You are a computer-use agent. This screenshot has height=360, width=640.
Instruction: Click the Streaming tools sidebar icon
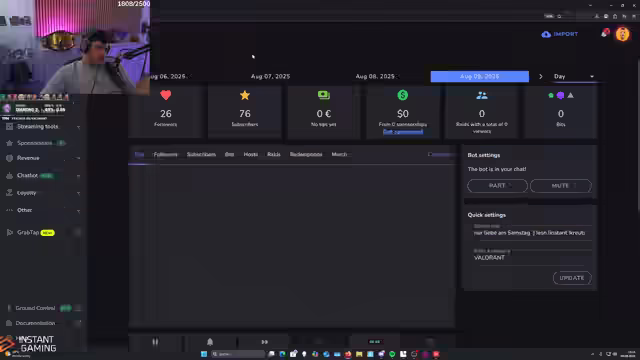coord(9,127)
